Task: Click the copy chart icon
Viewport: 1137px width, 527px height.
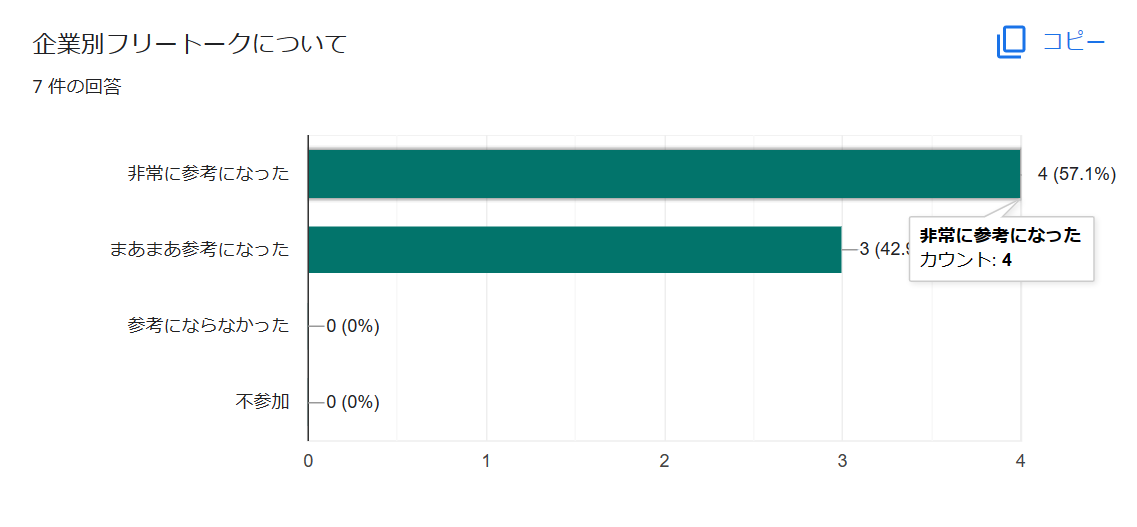Action: click(x=1011, y=42)
